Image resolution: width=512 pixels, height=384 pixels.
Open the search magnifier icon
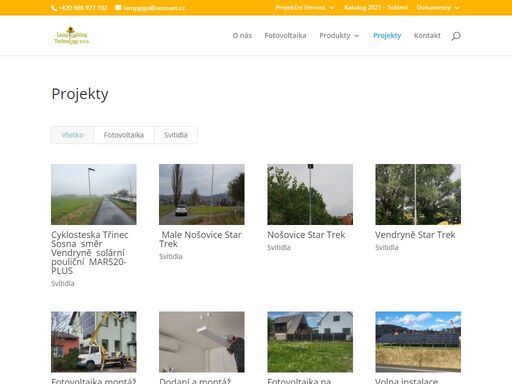point(456,36)
